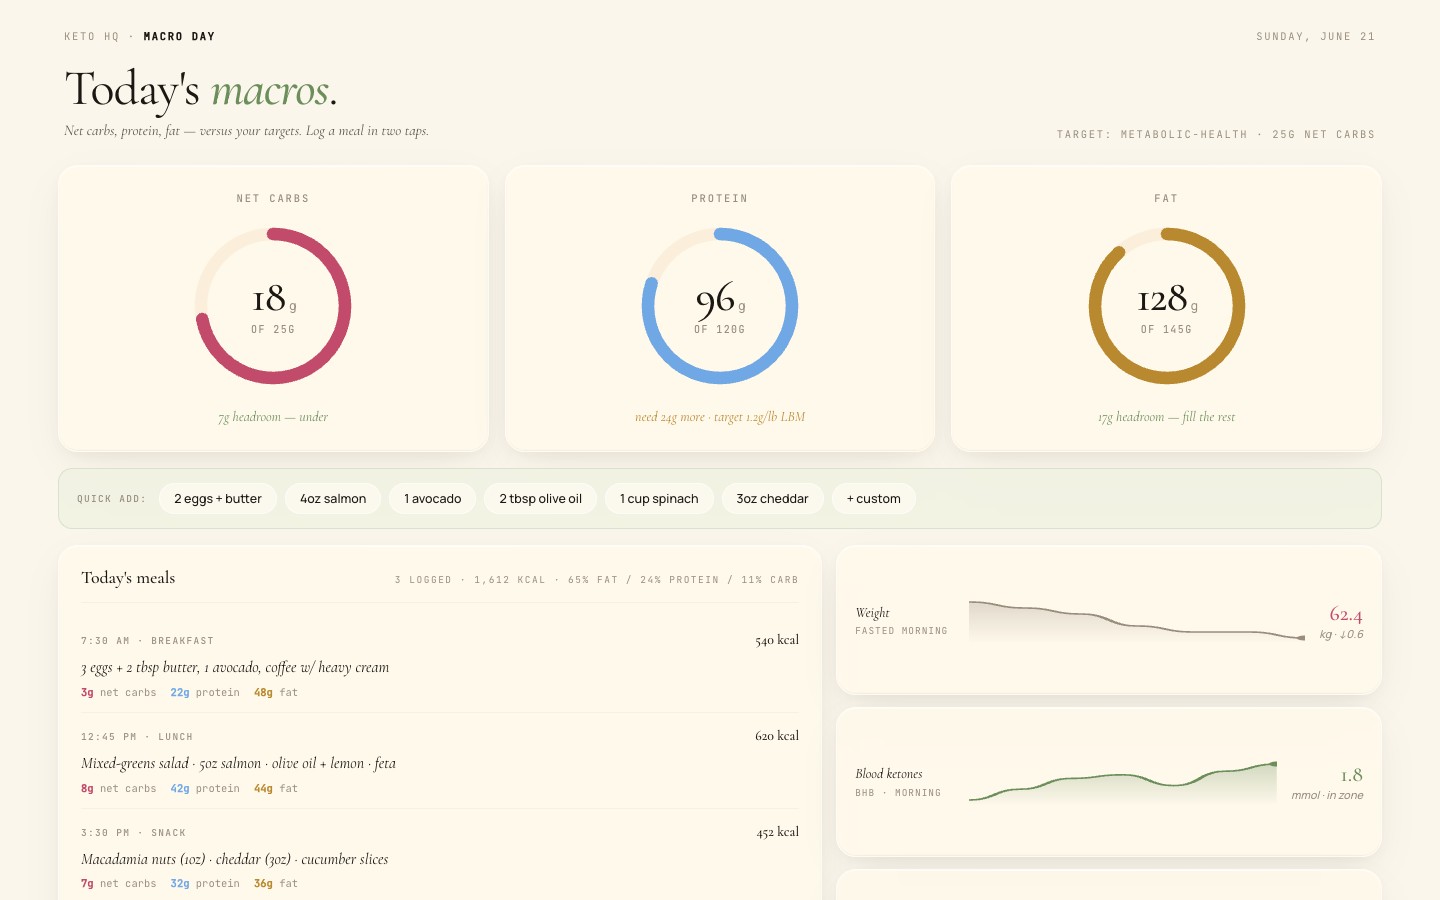Screen dimensions: 1440x900
Task: Click the '3:30 PM · SNACK' label
Action: [134, 833]
